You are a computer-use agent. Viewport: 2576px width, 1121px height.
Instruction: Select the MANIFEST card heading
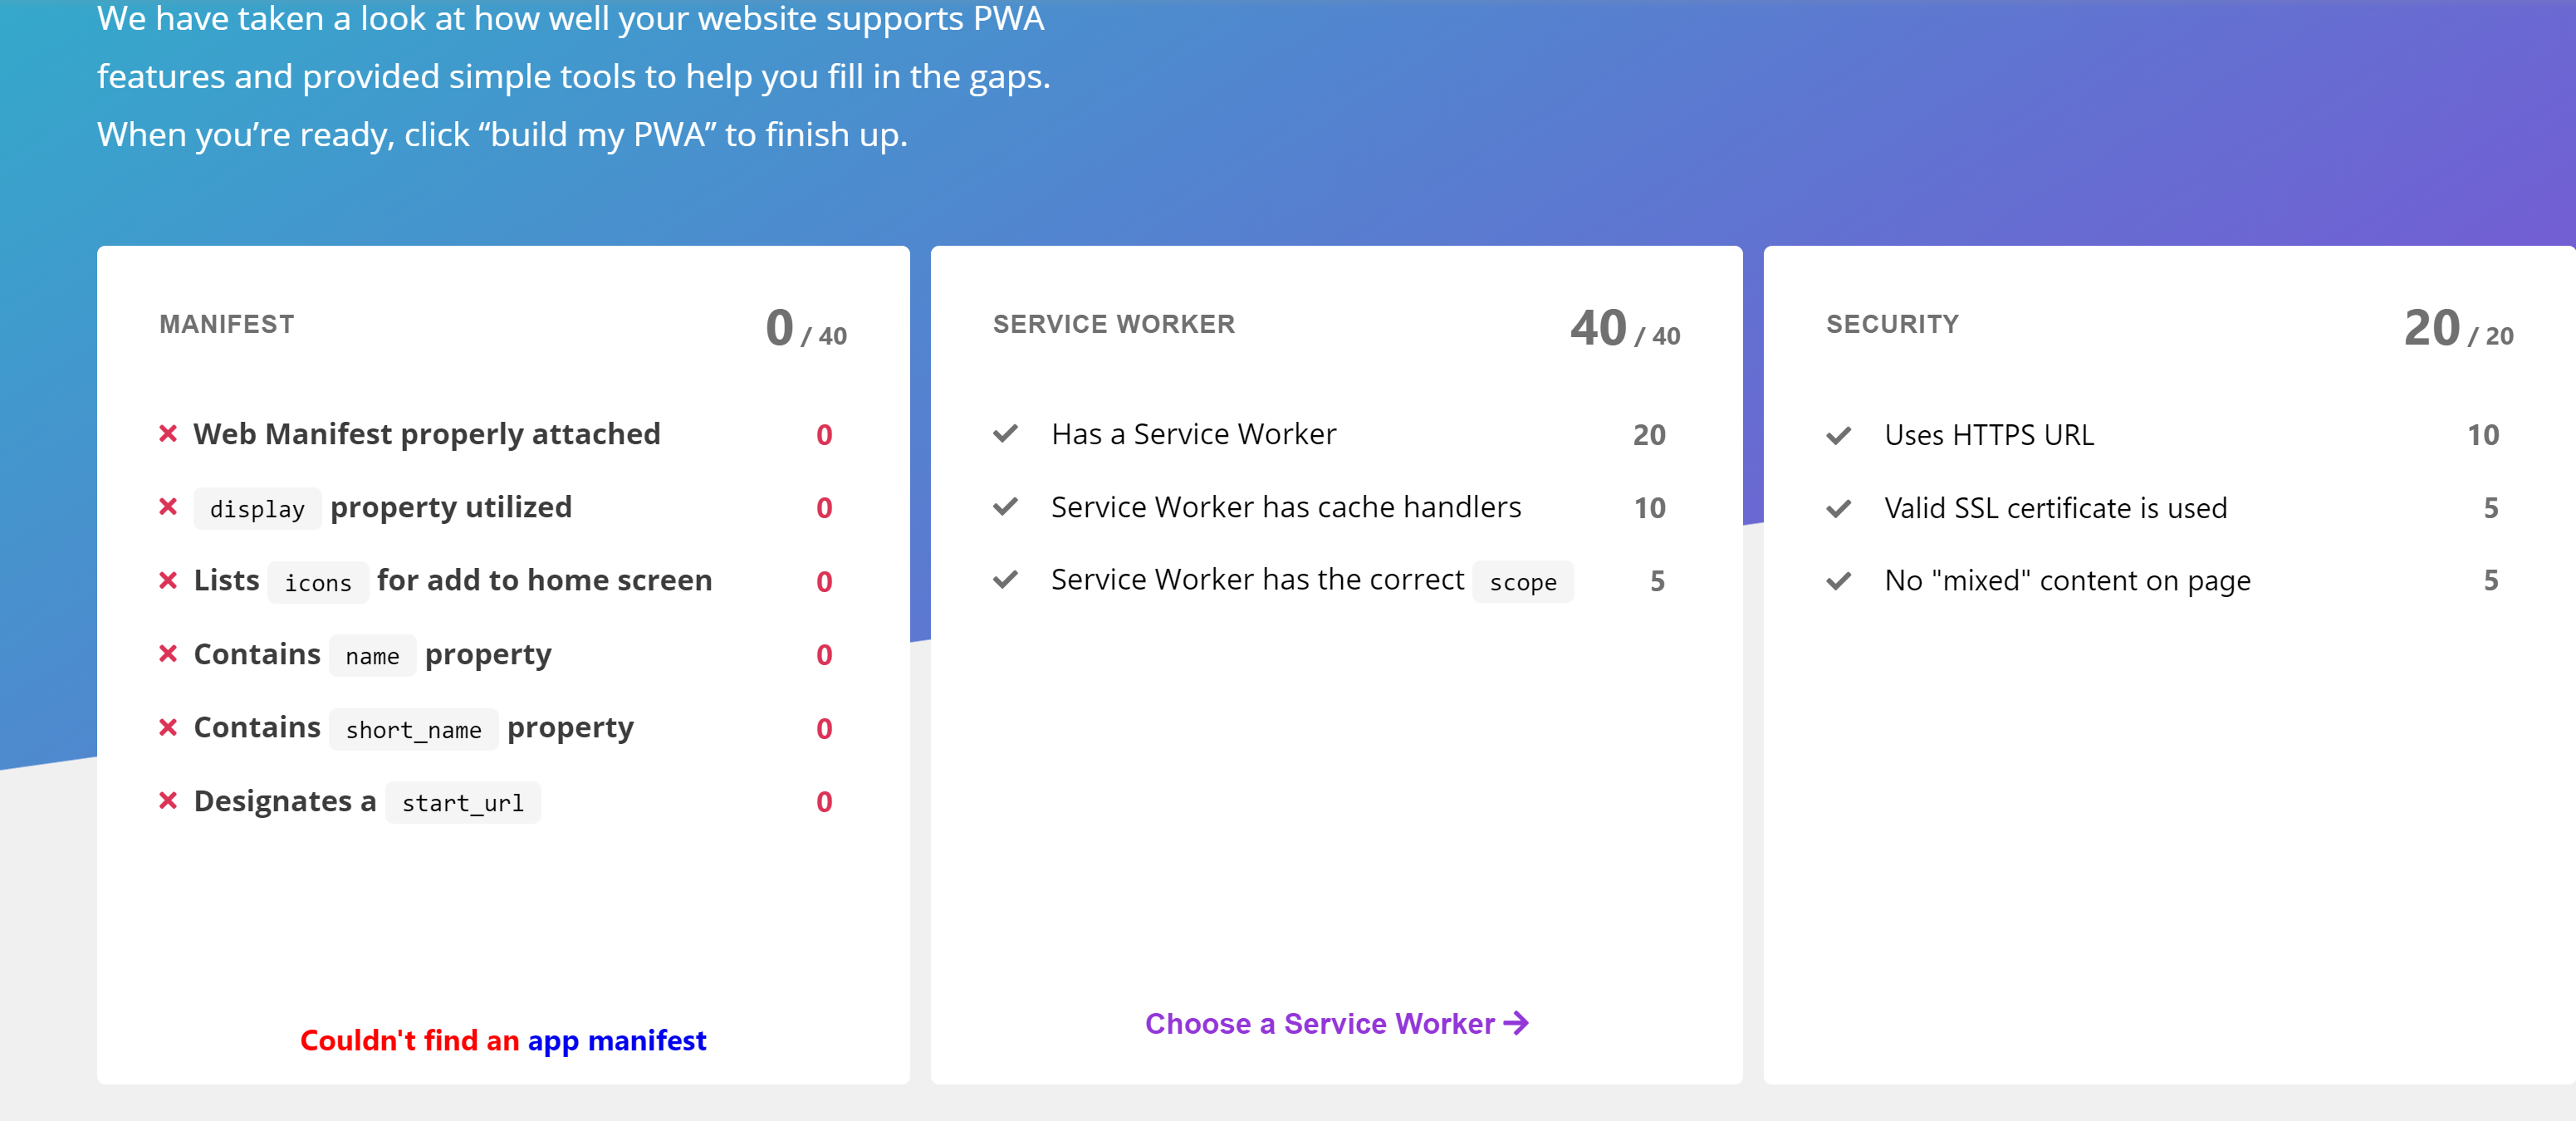click(x=227, y=324)
